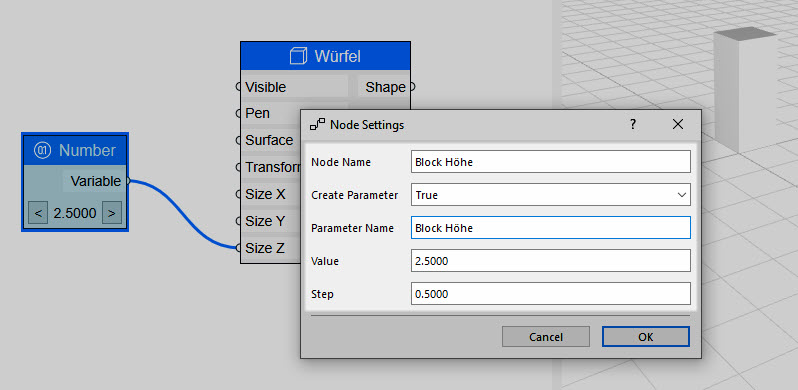Cancel the Node Settings dialog
798x390 pixels.
coord(546,337)
